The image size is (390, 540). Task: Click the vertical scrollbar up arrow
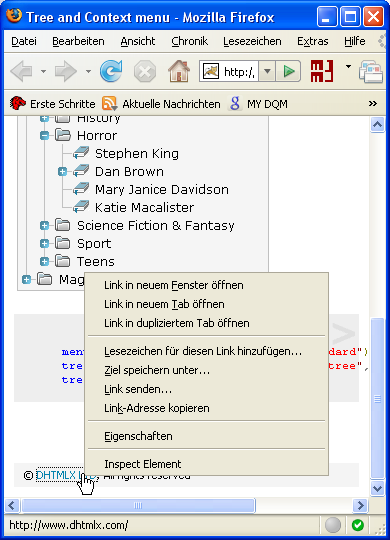click(378, 124)
